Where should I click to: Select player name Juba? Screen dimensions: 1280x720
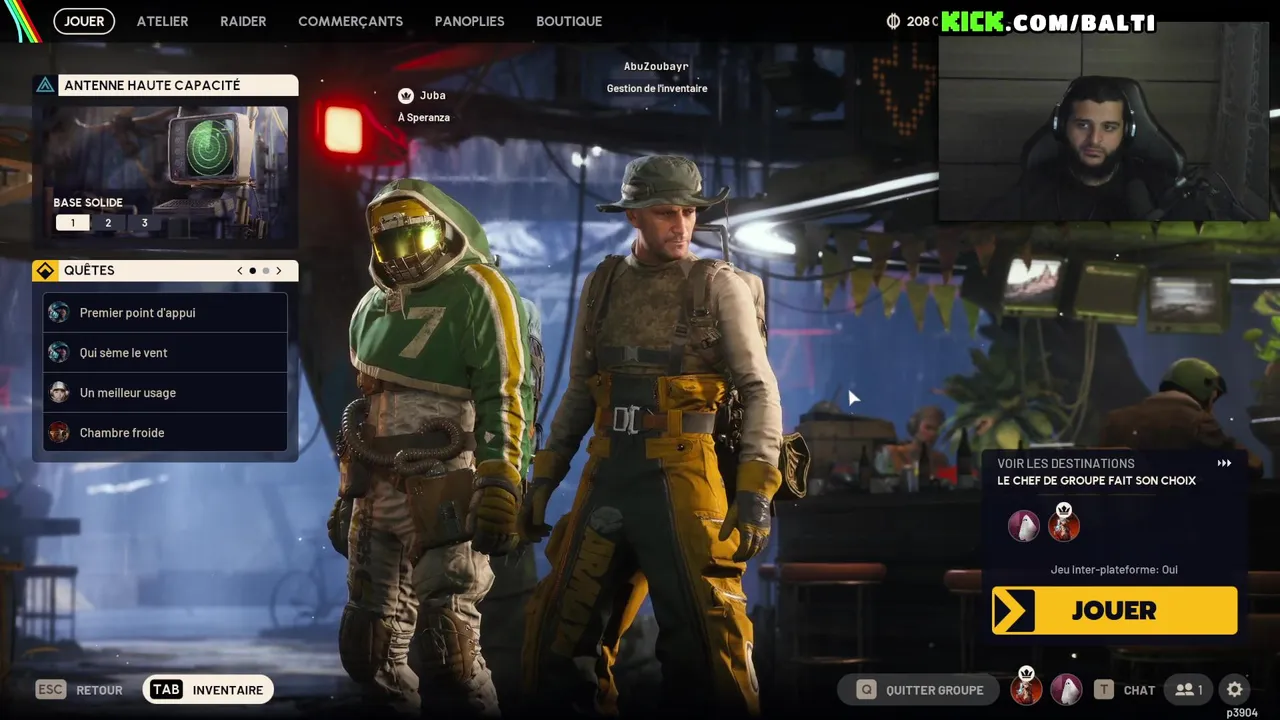433,95
